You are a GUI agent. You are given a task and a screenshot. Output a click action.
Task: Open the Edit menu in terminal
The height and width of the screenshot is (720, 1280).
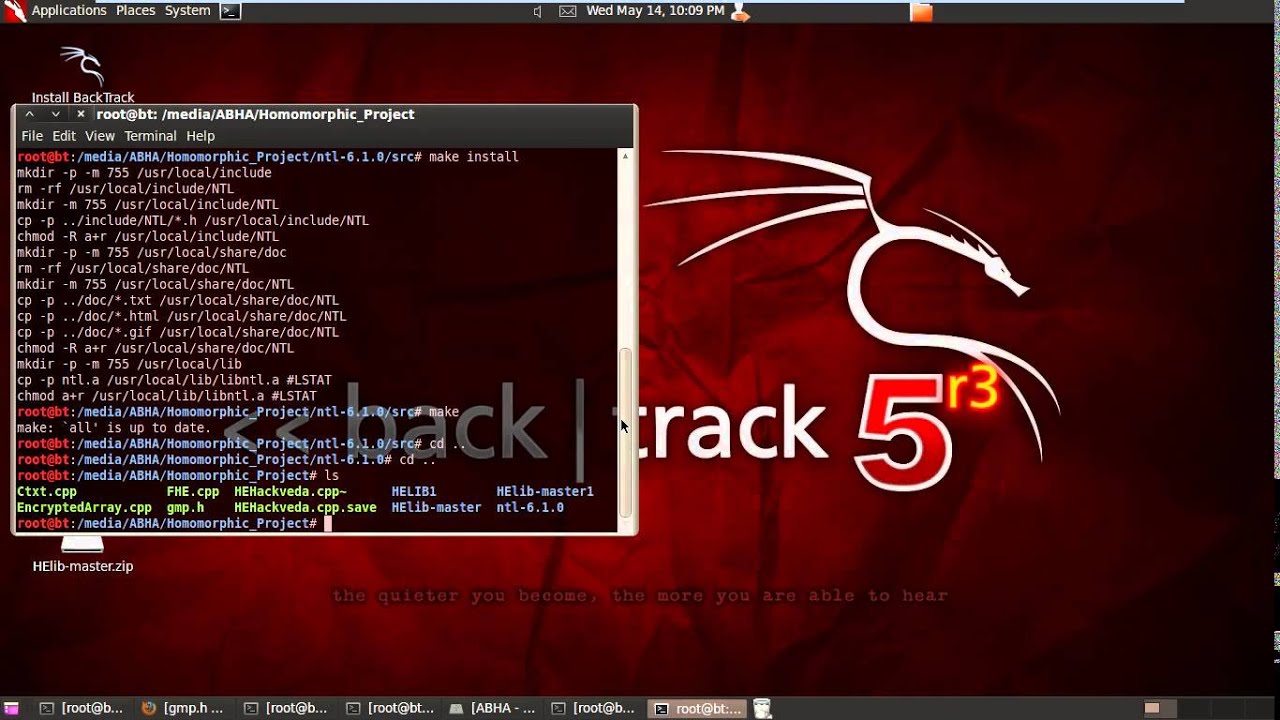pos(64,136)
